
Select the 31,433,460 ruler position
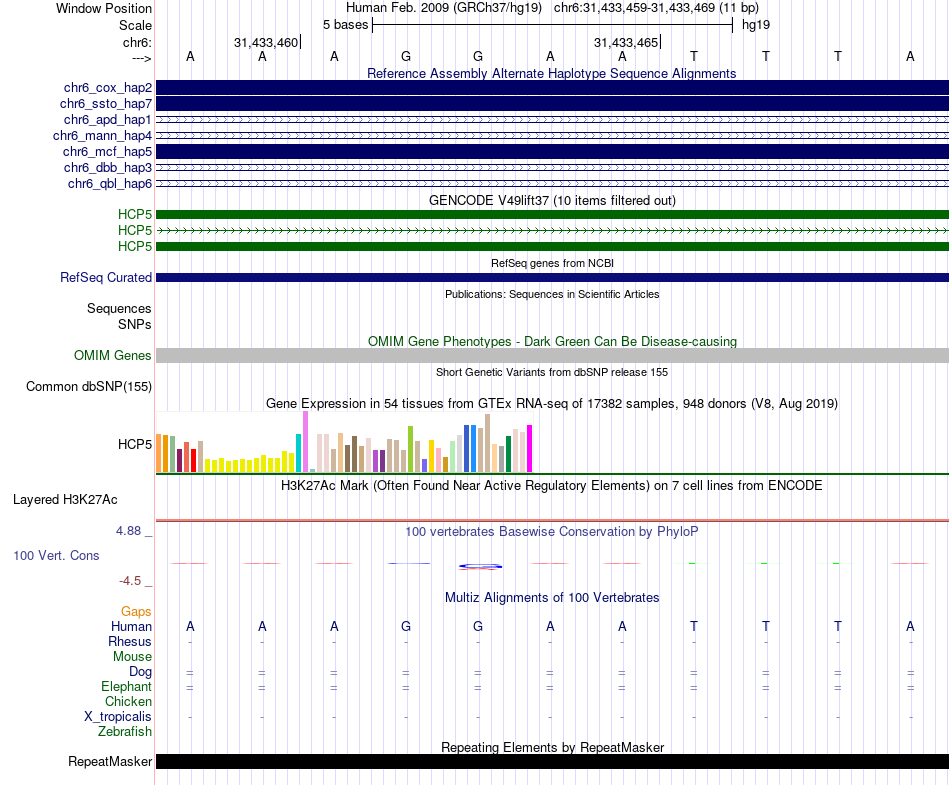point(266,42)
